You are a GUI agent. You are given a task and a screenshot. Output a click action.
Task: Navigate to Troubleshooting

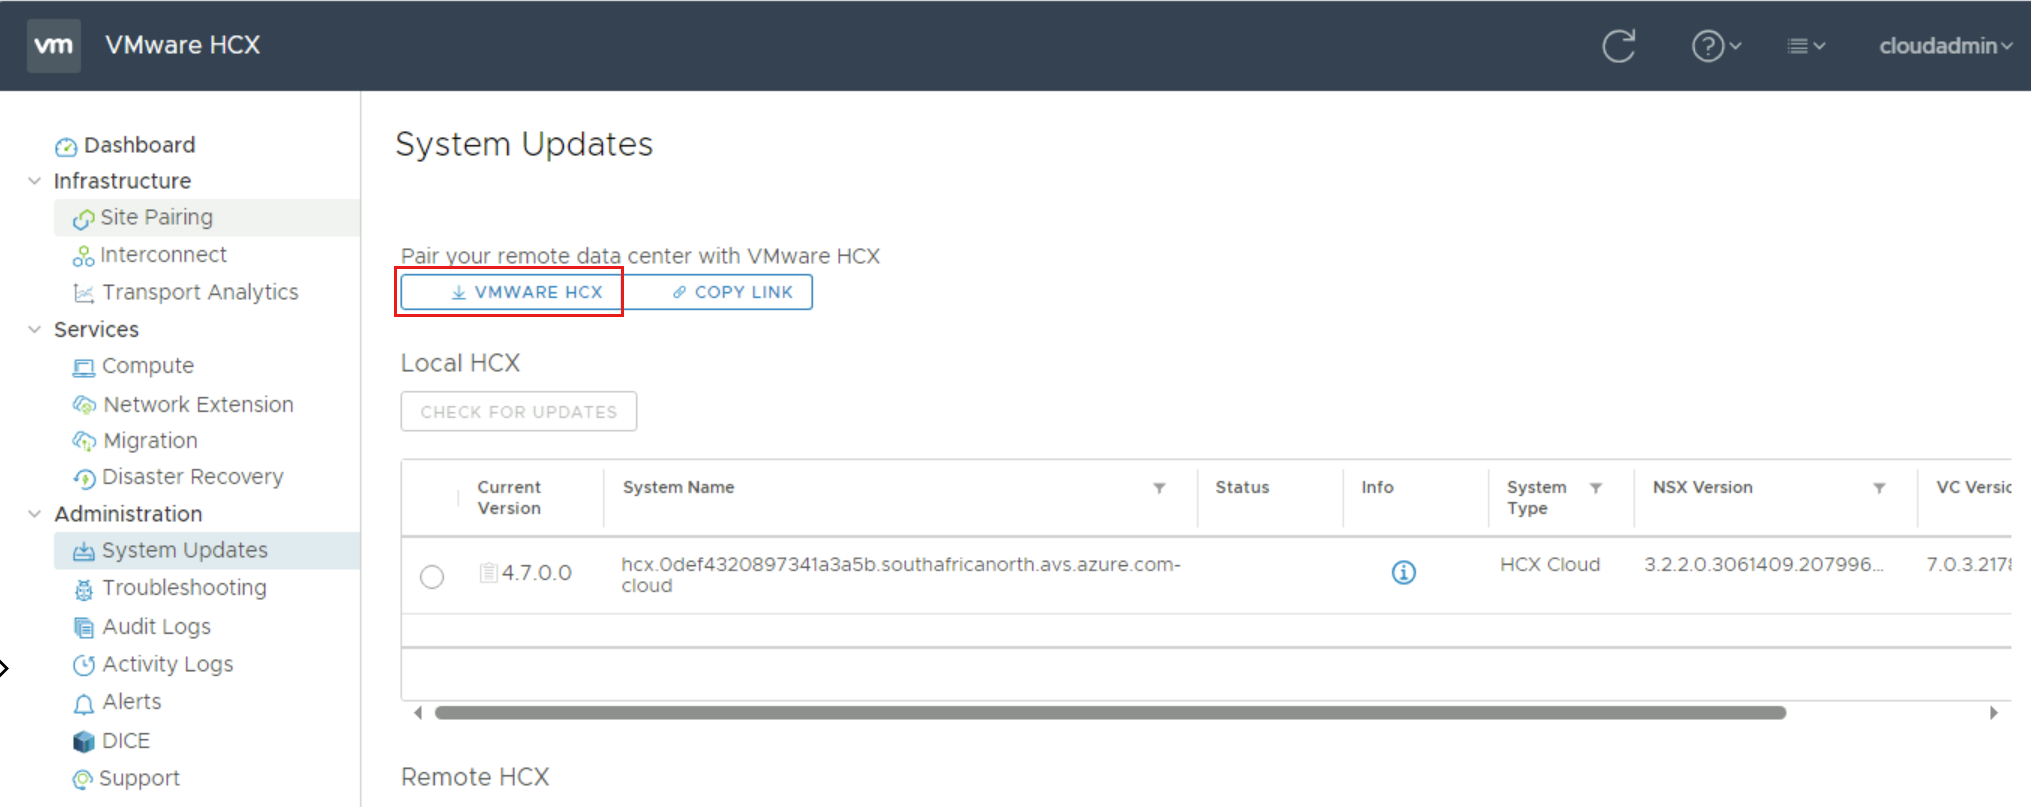point(184,588)
